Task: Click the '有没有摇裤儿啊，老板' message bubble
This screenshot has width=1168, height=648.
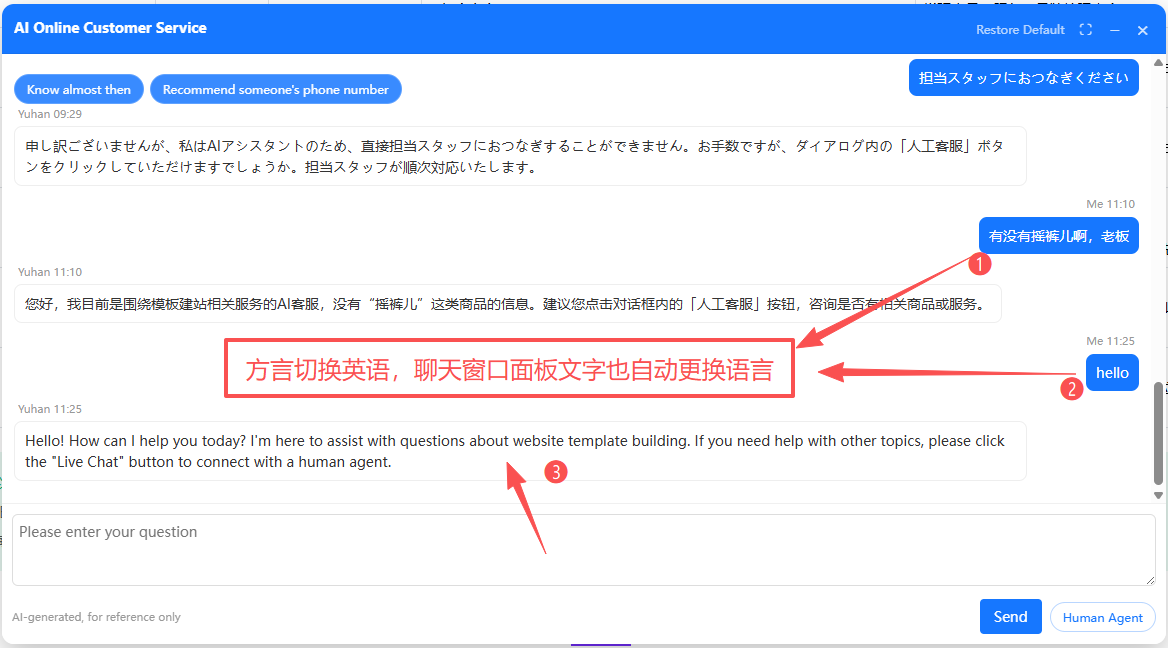Action: [1058, 236]
